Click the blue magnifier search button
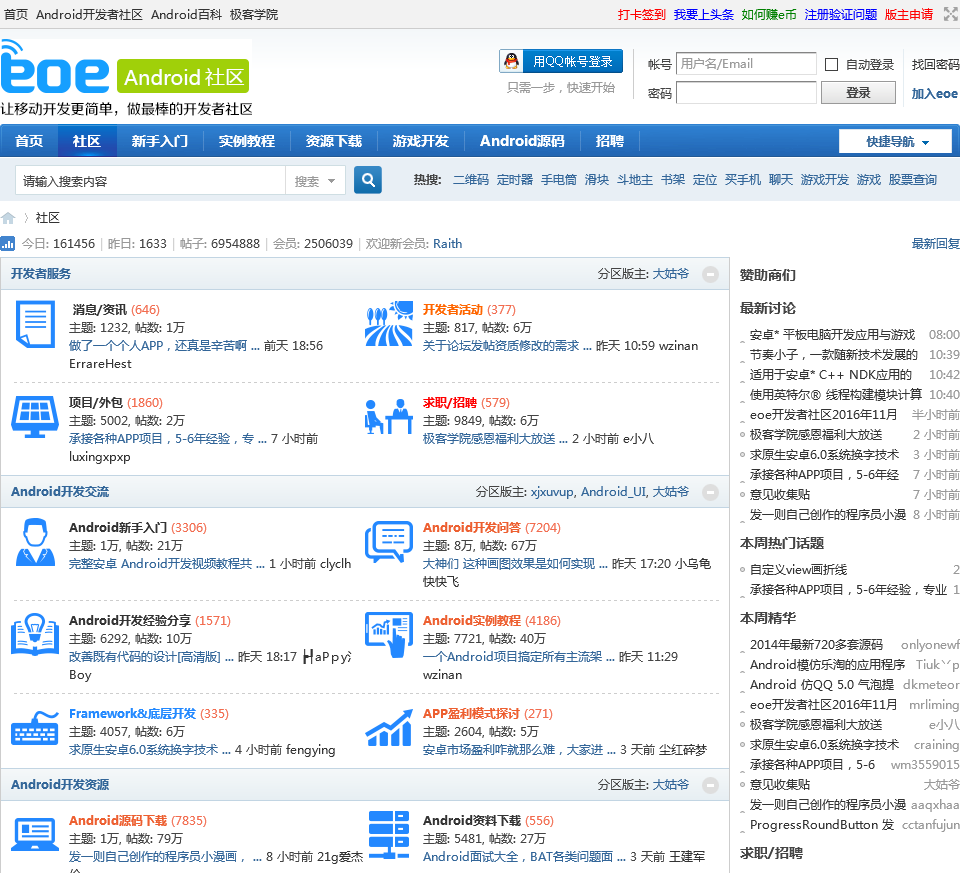This screenshot has width=960, height=873. [x=368, y=180]
